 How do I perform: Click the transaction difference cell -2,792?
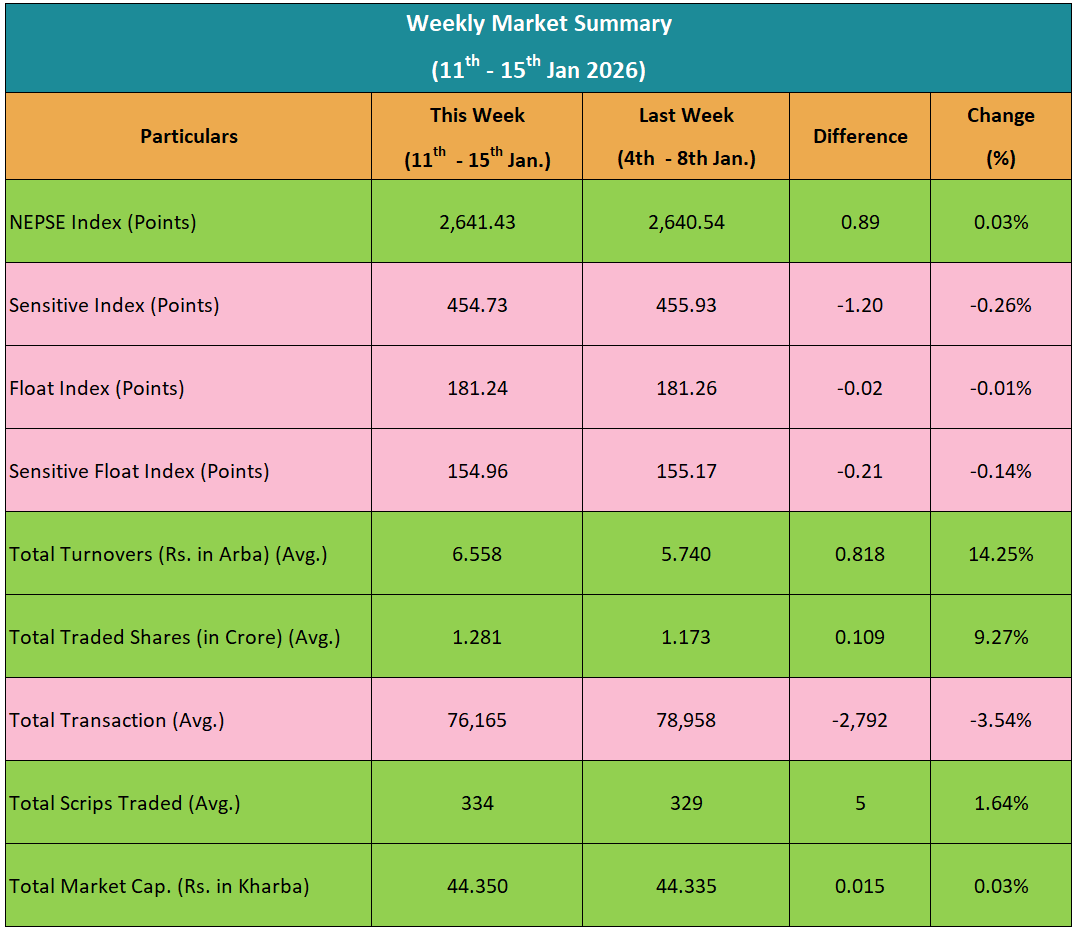click(x=860, y=720)
